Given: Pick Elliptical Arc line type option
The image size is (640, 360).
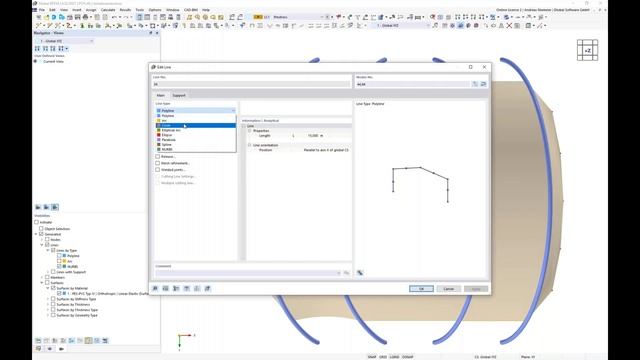Looking at the screenshot, I should (196, 130).
